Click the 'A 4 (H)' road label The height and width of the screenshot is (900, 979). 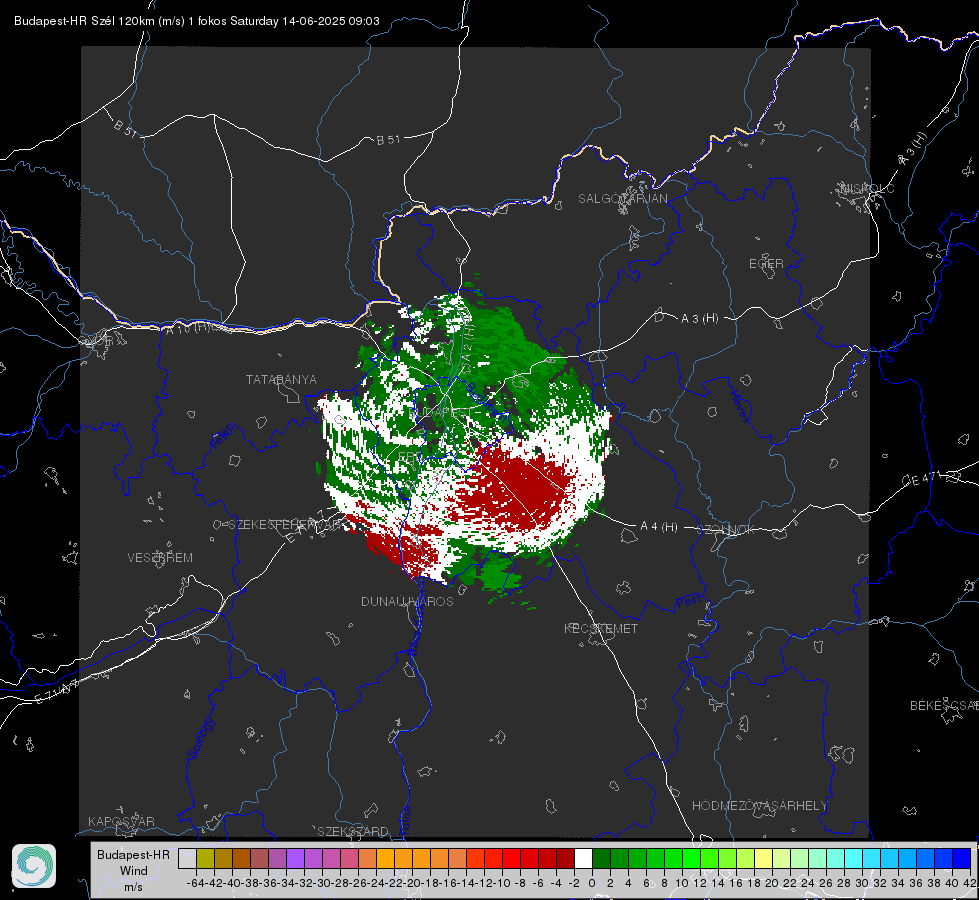click(x=659, y=527)
